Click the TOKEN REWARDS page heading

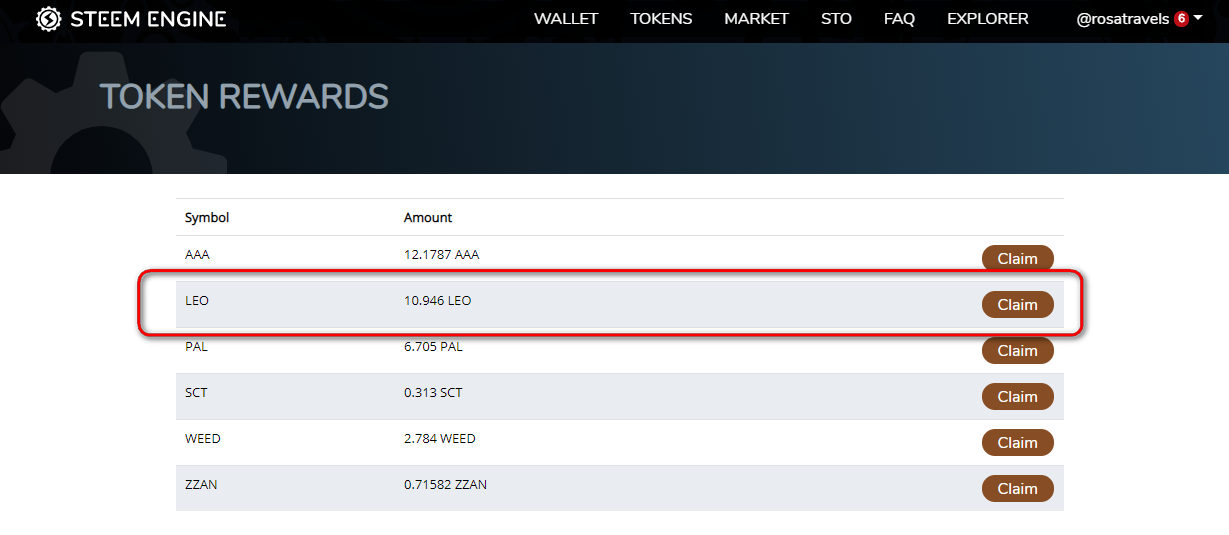pyautogui.click(x=244, y=96)
